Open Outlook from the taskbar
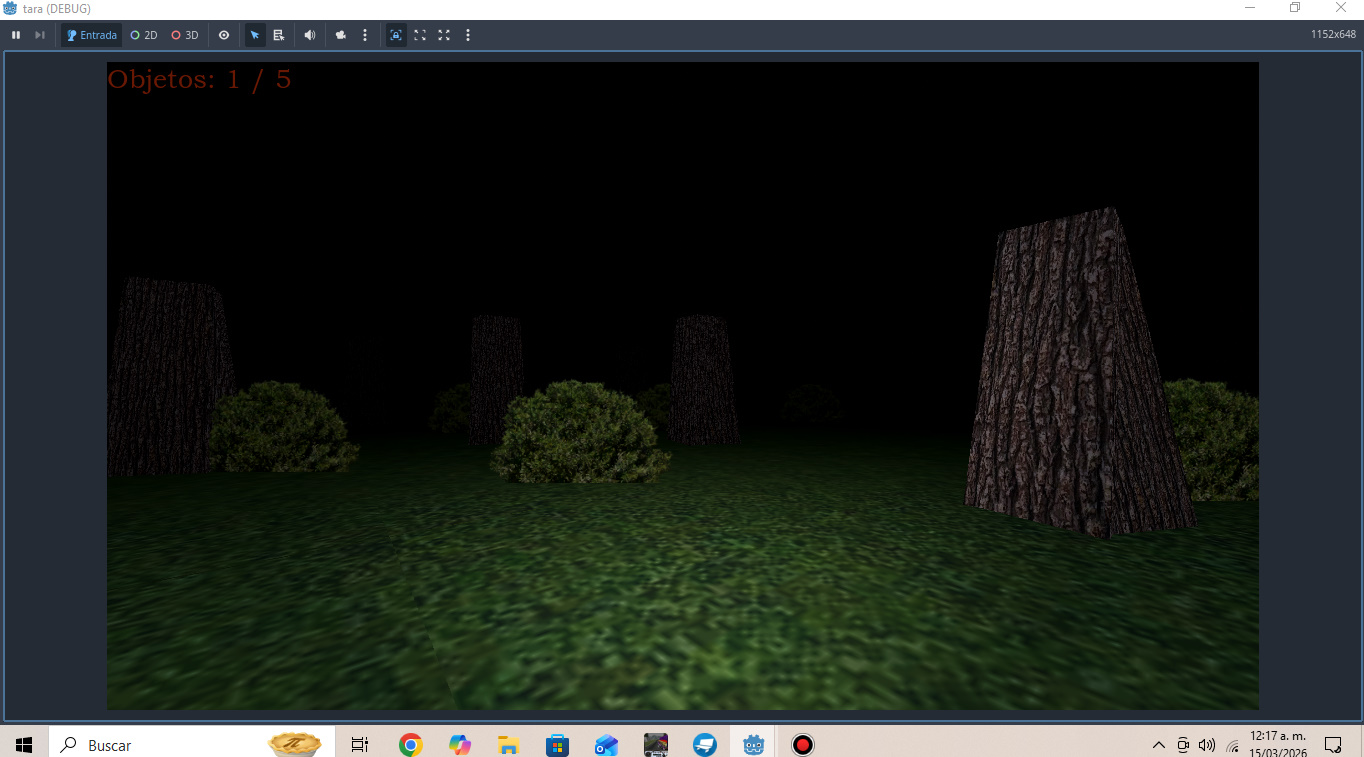 click(606, 745)
